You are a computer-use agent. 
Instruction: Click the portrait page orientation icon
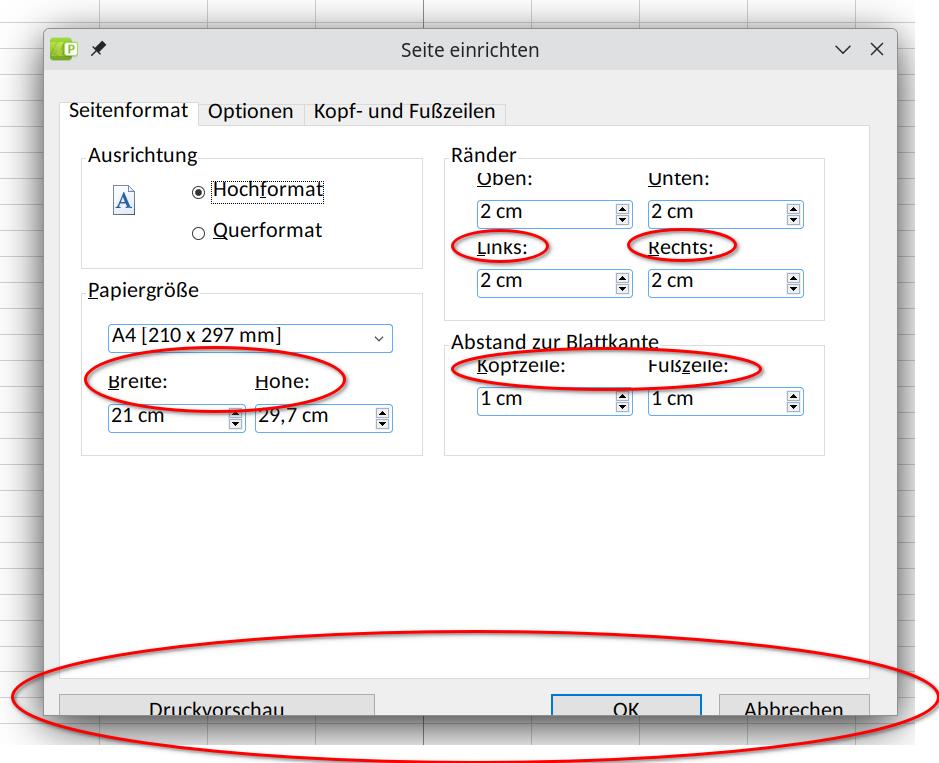(123, 201)
